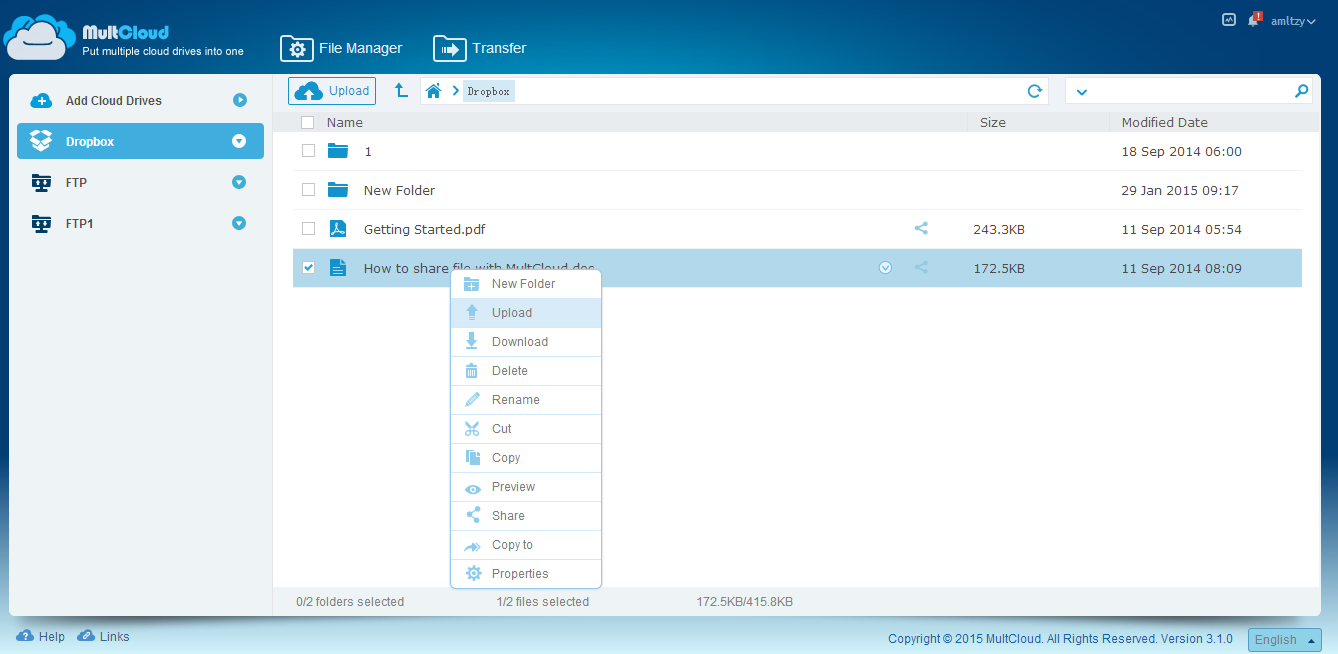Check the box for folder 1
The height and width of the screenshot is (654, 1338).
pos(308,151)
